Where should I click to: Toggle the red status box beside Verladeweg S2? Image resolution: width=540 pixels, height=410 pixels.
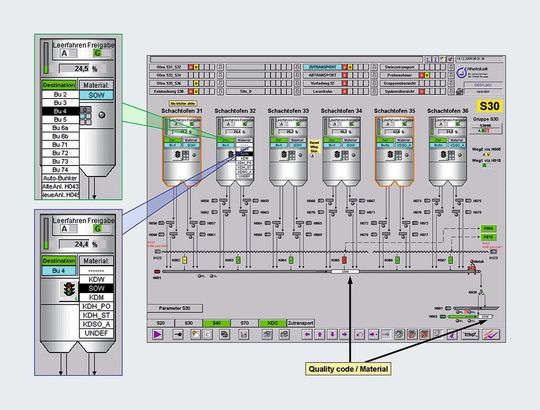click(x=344, y=83)
